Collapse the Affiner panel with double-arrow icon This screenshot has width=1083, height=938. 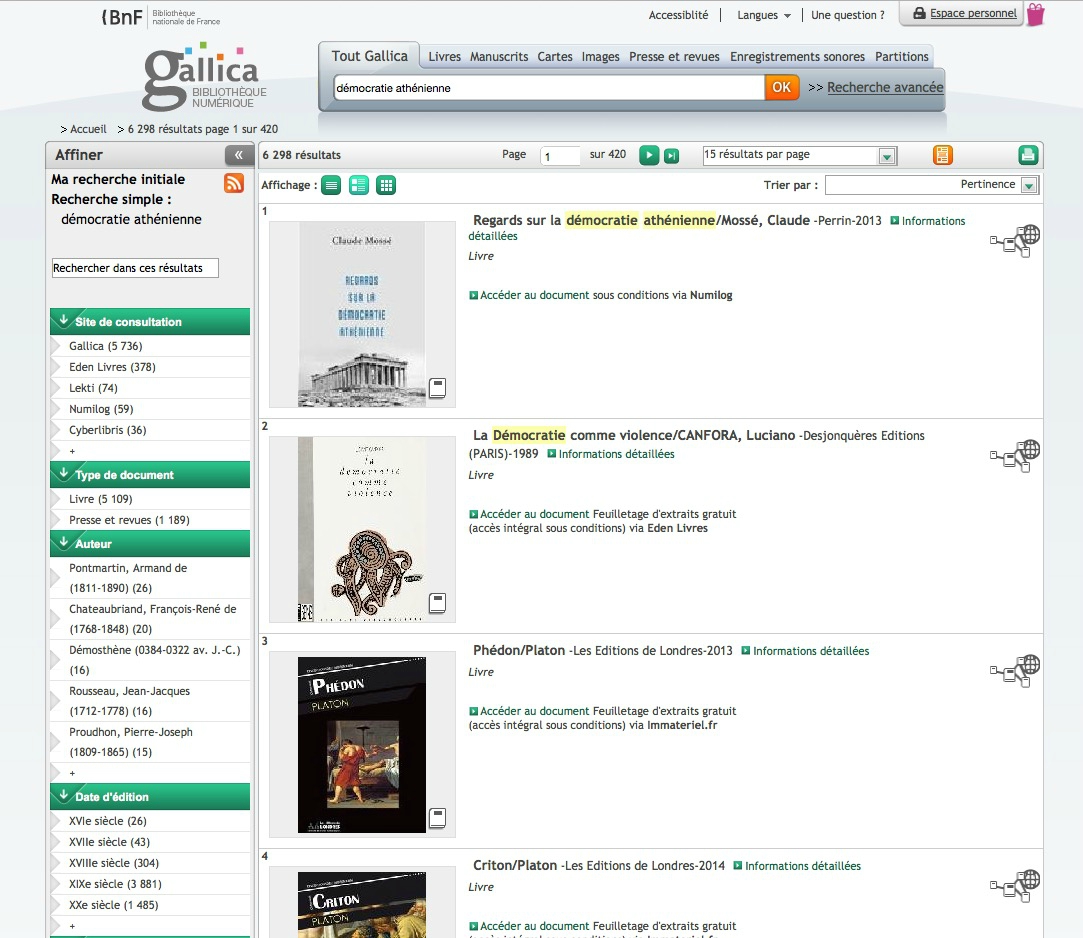click(239, 155)
